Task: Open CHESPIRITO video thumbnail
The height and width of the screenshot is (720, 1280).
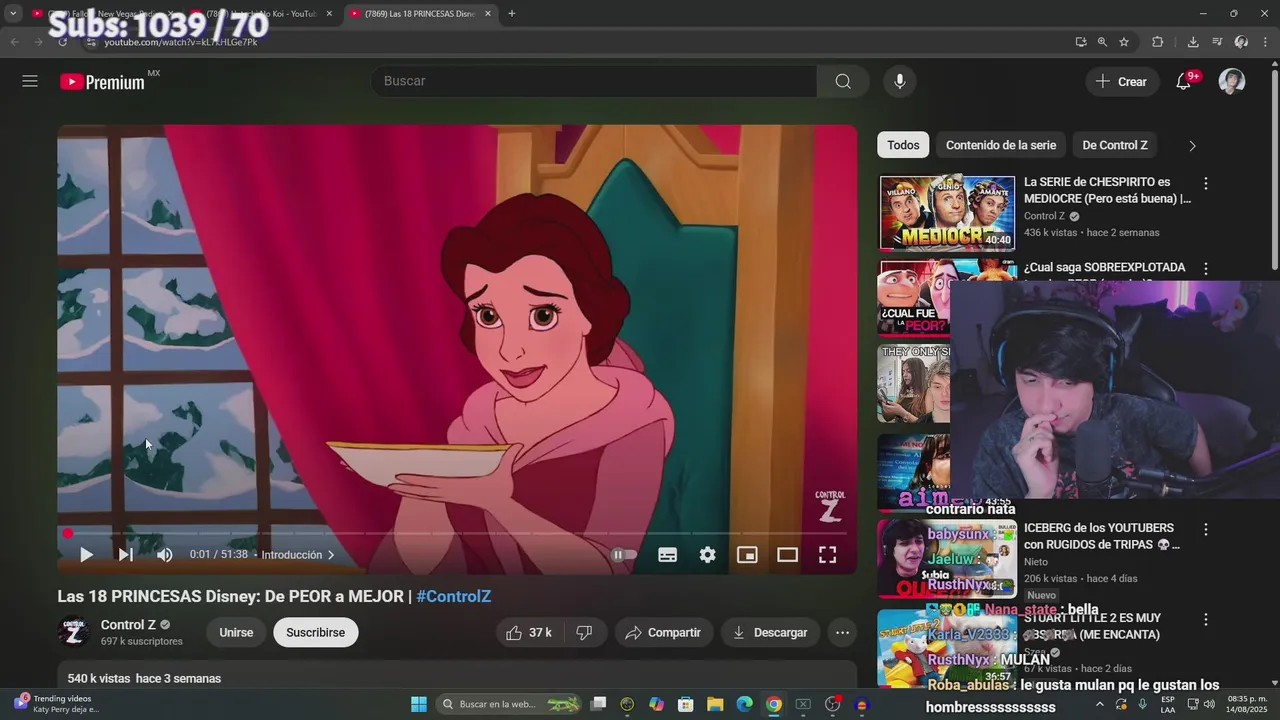Action: point(947,212)
